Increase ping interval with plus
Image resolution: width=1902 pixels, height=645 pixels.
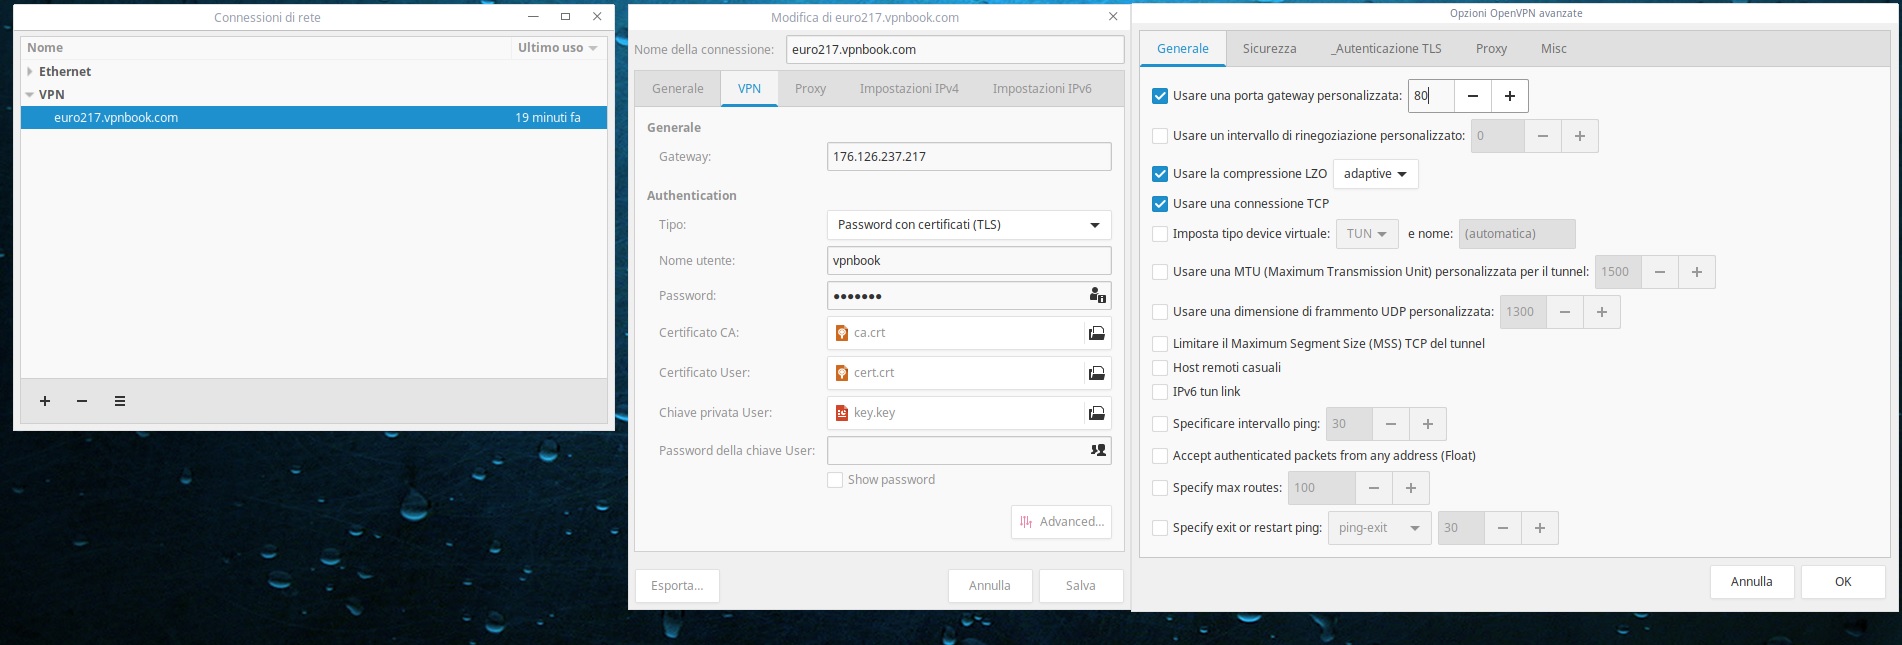[1428, 424]
